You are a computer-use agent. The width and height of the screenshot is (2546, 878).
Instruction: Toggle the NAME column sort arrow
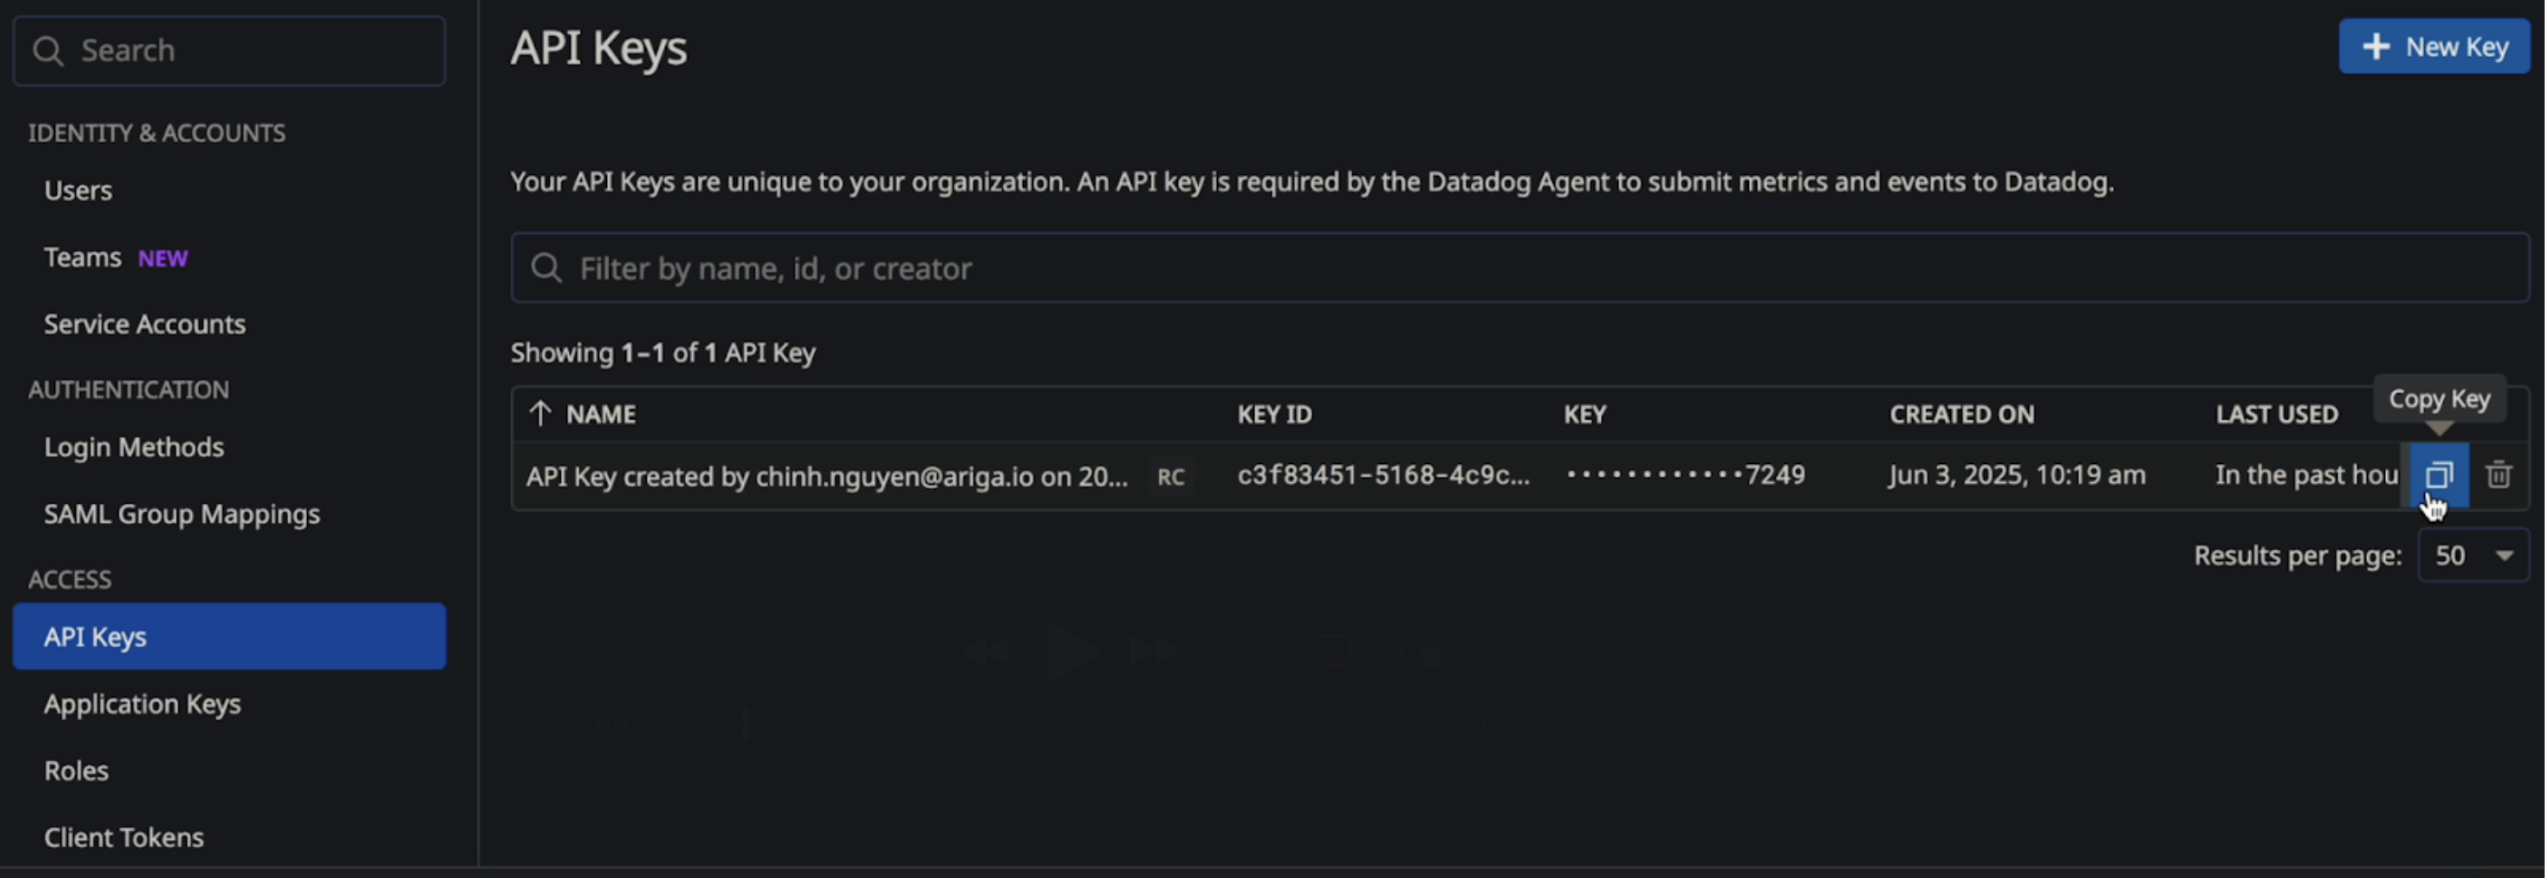[541, 413]
